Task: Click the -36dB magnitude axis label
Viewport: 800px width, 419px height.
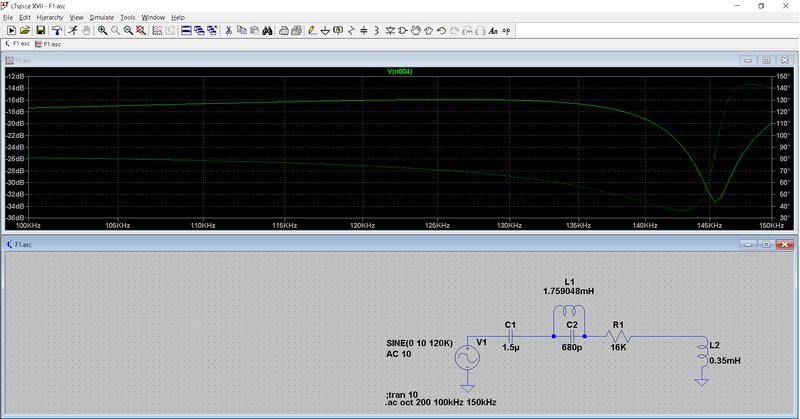Action: (15, 218)
